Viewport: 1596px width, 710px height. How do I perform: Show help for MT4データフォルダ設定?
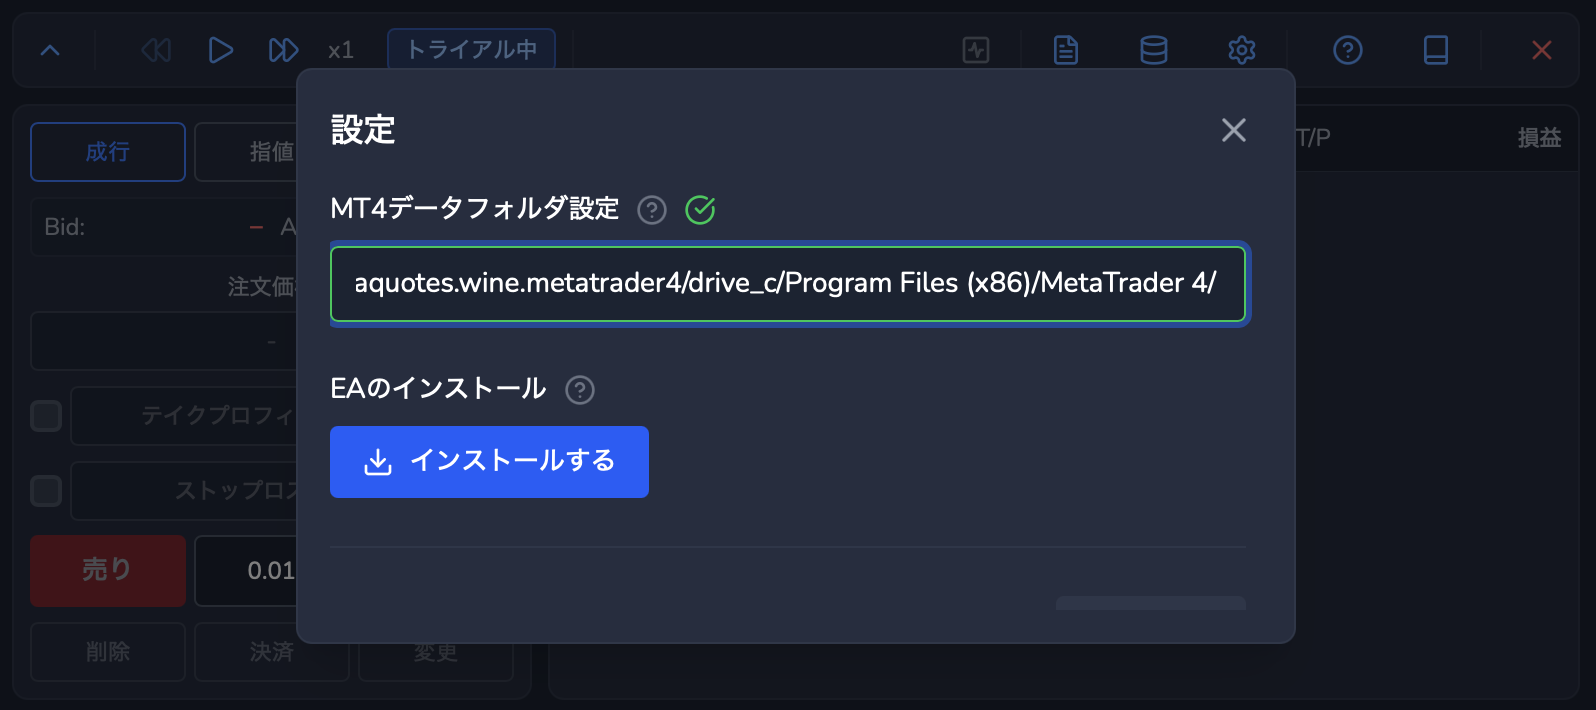[x=652, y=210]
